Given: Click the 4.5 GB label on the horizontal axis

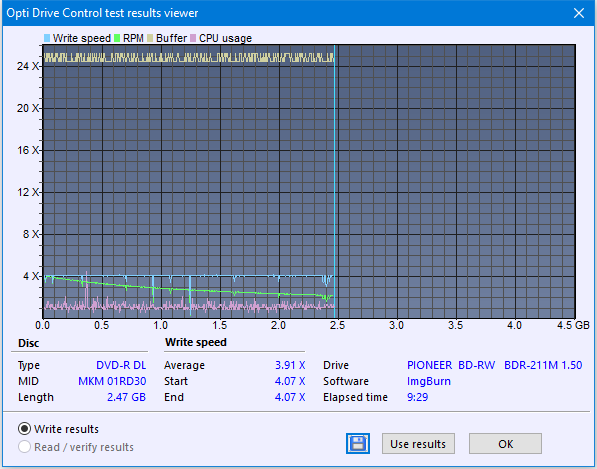Looking at the screenshot, I should point(573,325).
